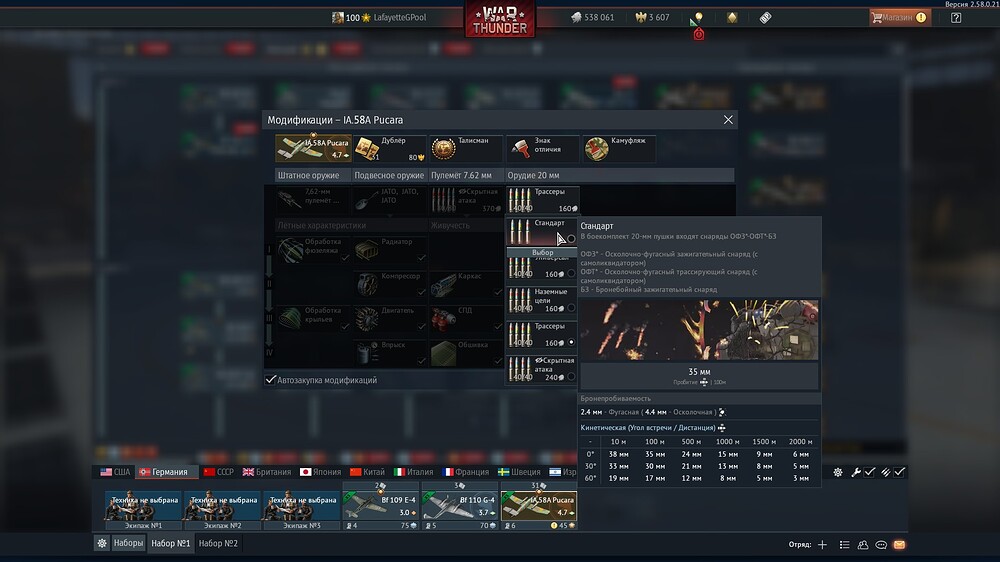Select the Экипаж №2 empty crew slot
Viewport: 1000px width, 562px height.
(223, 510)
